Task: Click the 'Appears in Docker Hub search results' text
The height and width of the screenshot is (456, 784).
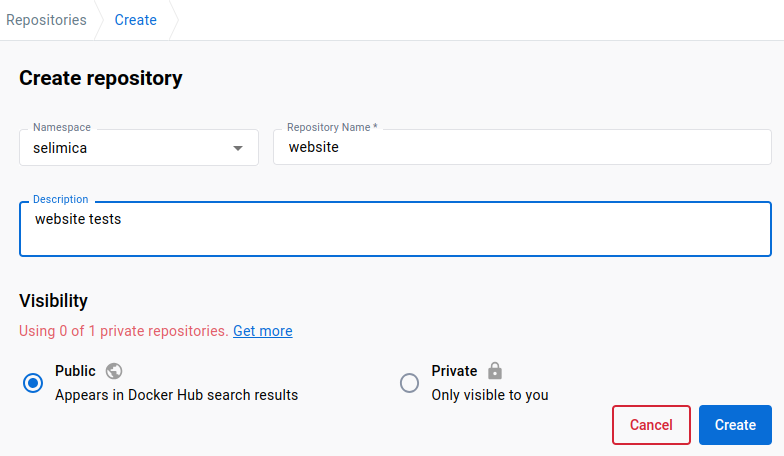Action: 176,395
